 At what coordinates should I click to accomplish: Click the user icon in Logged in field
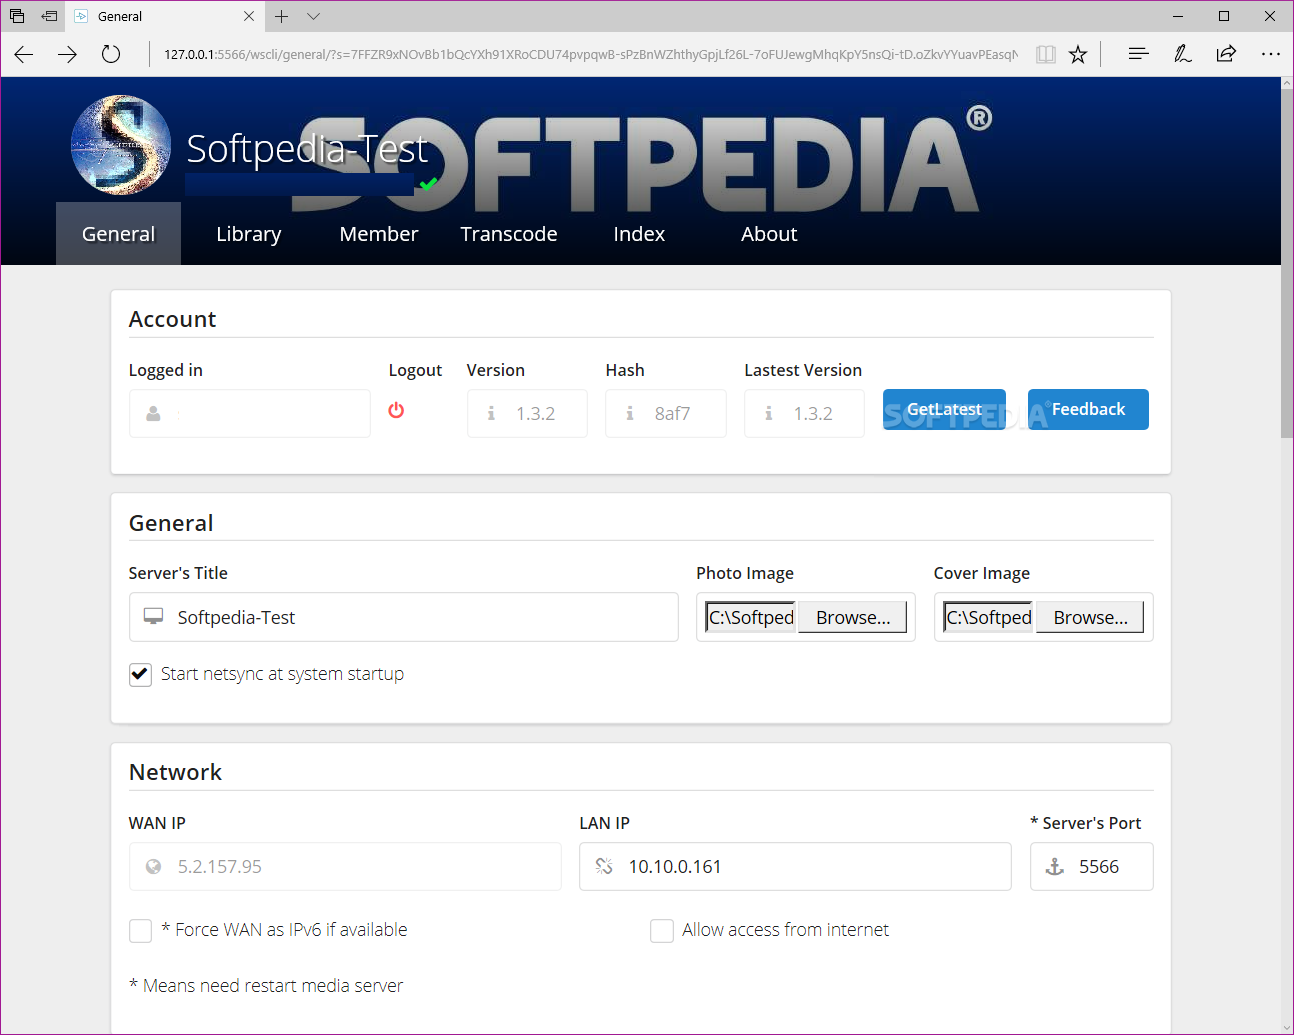click(153, 413)
